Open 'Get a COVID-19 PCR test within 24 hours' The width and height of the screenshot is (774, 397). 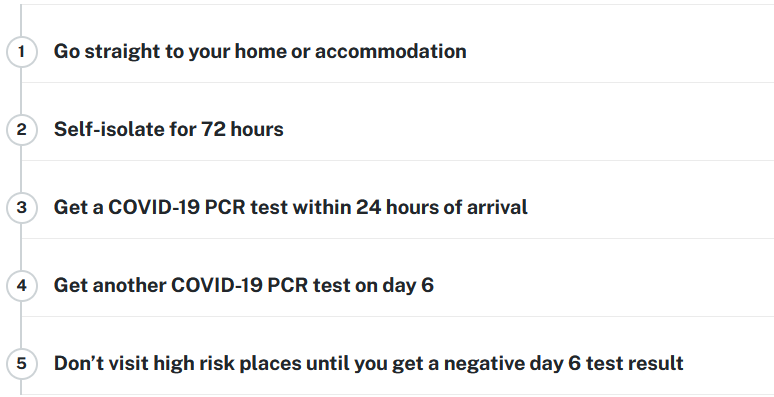click(x=290, y=207)
